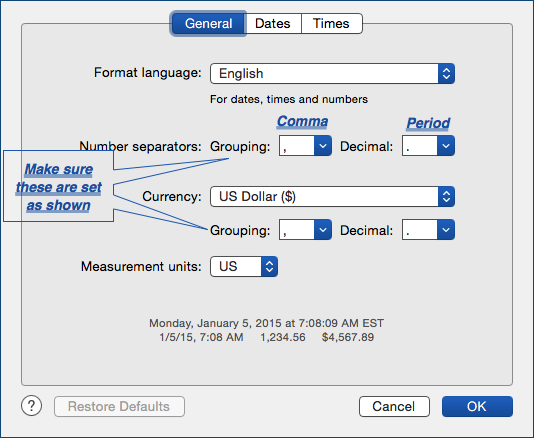The height and width of the screenshot is (438, 534).
Task: Click the Period annotation label
Action: (x=428, y=123)
